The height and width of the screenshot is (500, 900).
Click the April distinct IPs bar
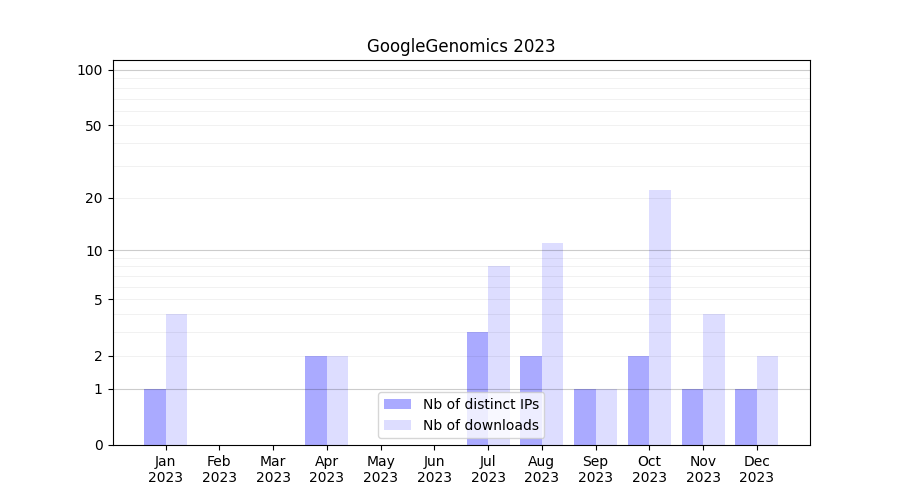316,400
